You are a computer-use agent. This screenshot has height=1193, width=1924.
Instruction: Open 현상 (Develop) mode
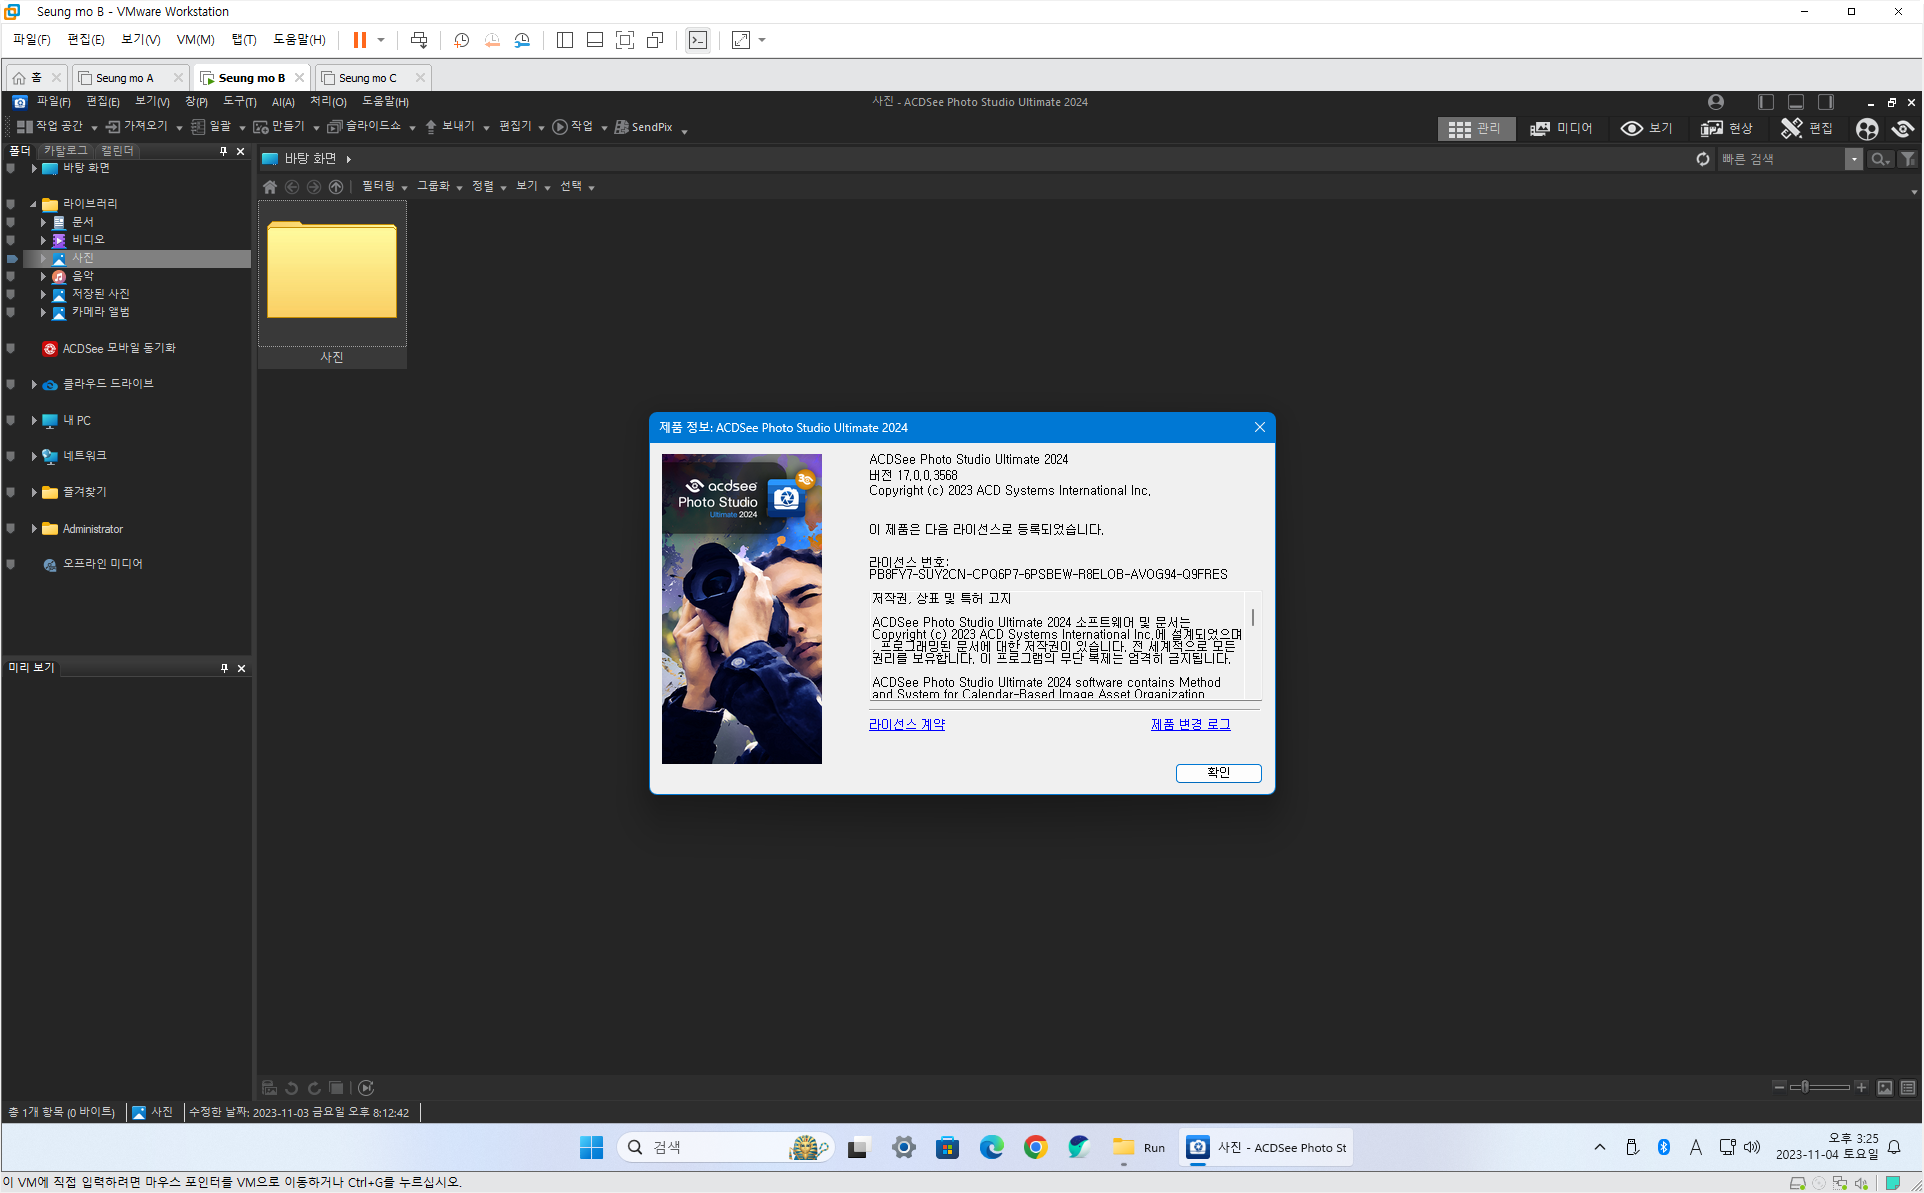[1727, 128]
